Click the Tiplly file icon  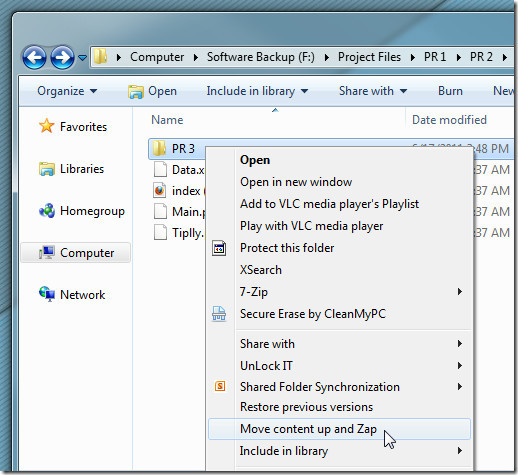pos(160,232)
